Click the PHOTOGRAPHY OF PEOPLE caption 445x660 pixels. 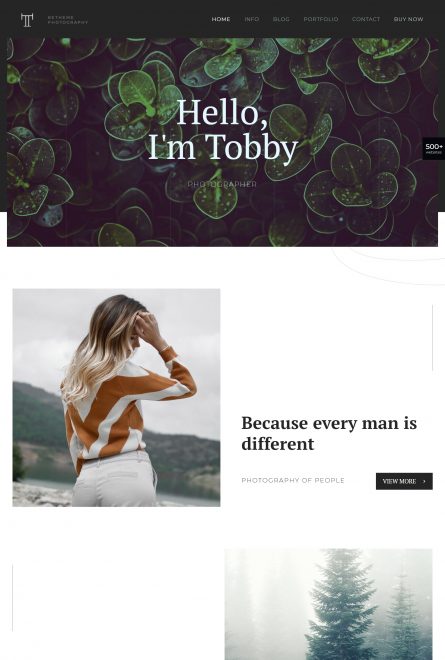(x=293, y=480)
